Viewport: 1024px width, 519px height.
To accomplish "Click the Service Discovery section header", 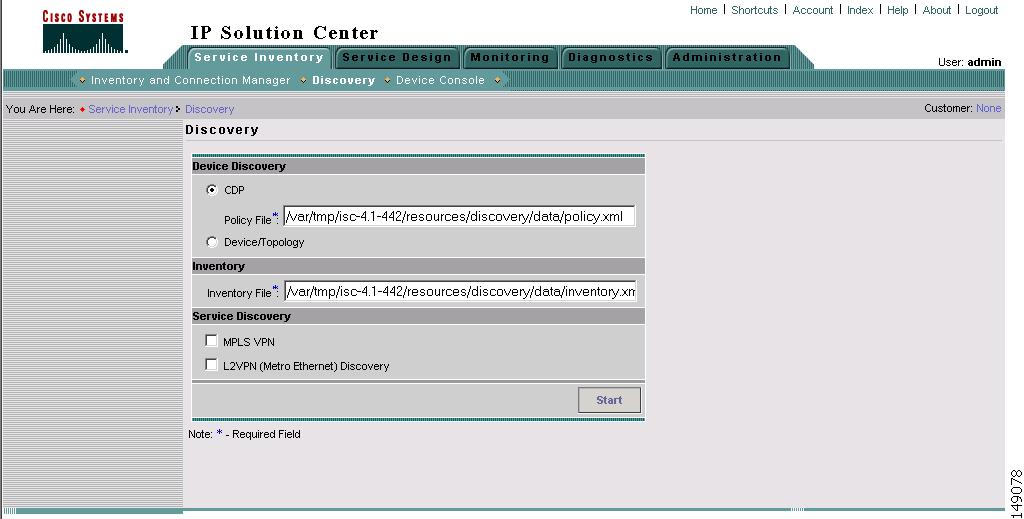I will pos(418,316).
